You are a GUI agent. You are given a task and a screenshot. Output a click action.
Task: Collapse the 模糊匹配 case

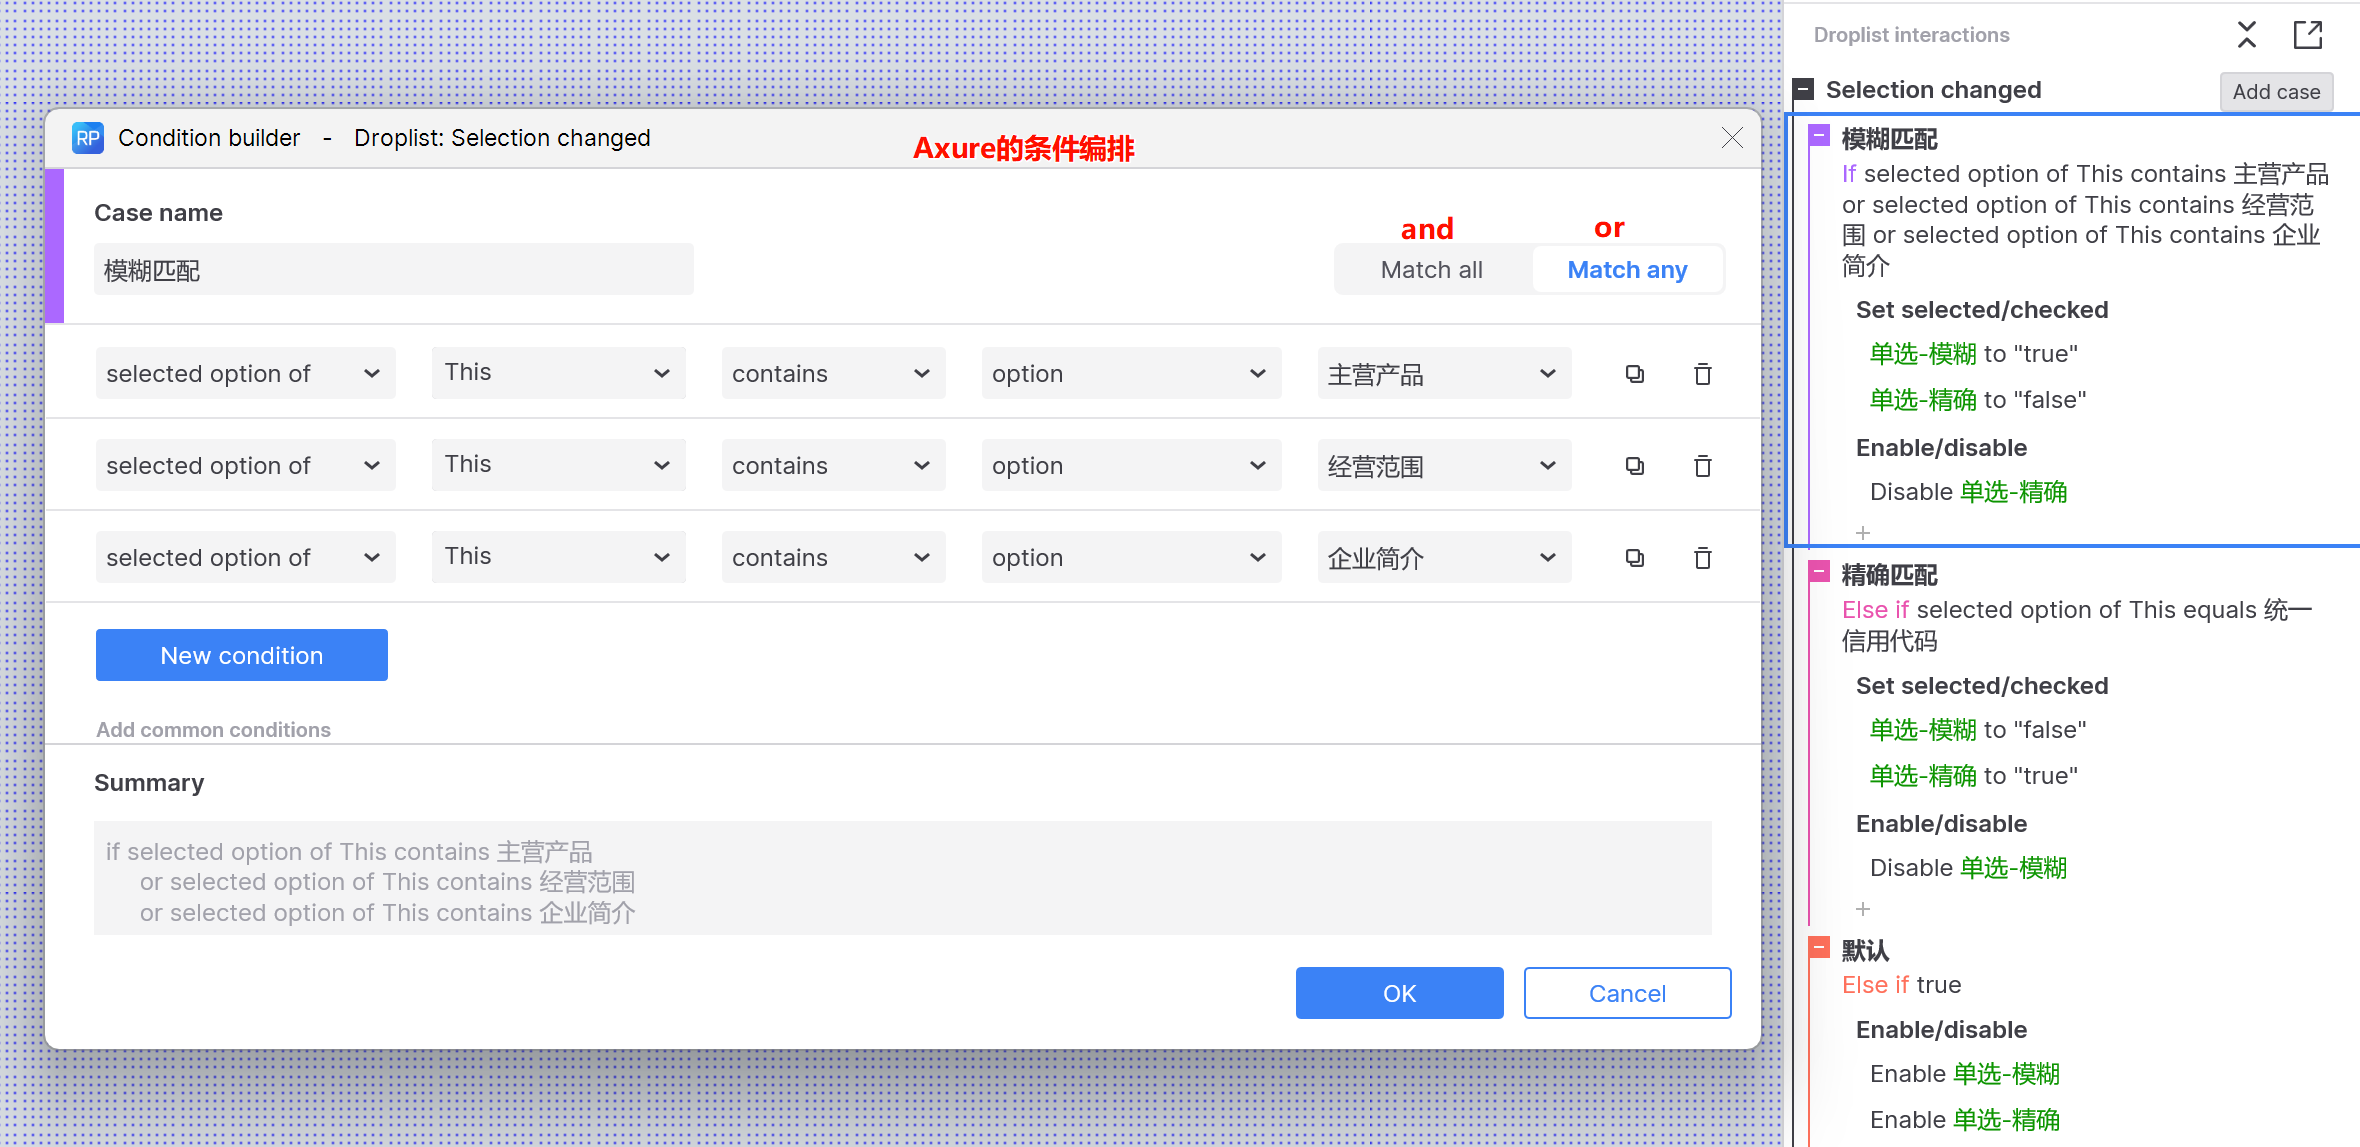(x=1820, y=136)
